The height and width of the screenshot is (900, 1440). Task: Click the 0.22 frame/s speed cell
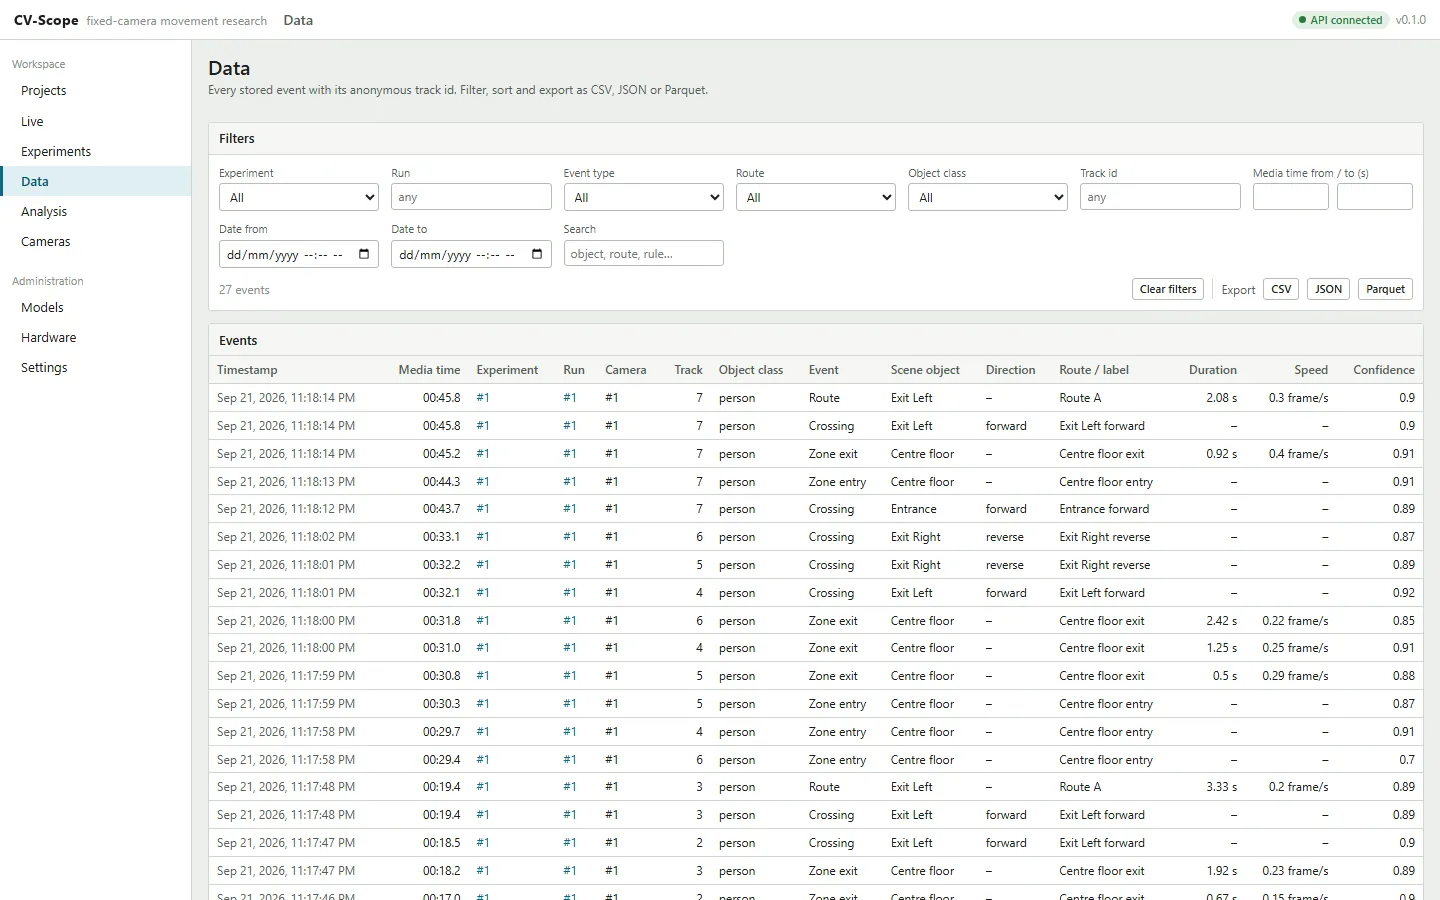(x=1295, y=621)
